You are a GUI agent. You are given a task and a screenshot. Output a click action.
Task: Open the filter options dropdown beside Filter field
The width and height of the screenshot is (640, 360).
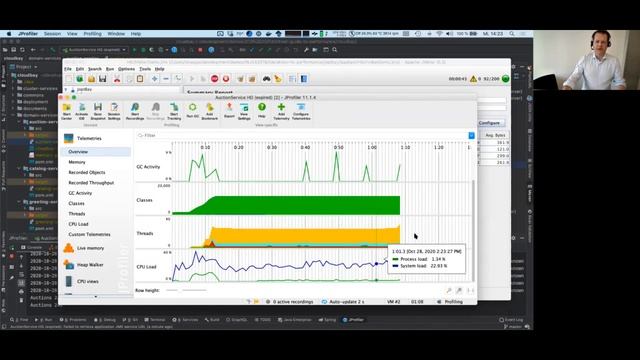[471, 136]
